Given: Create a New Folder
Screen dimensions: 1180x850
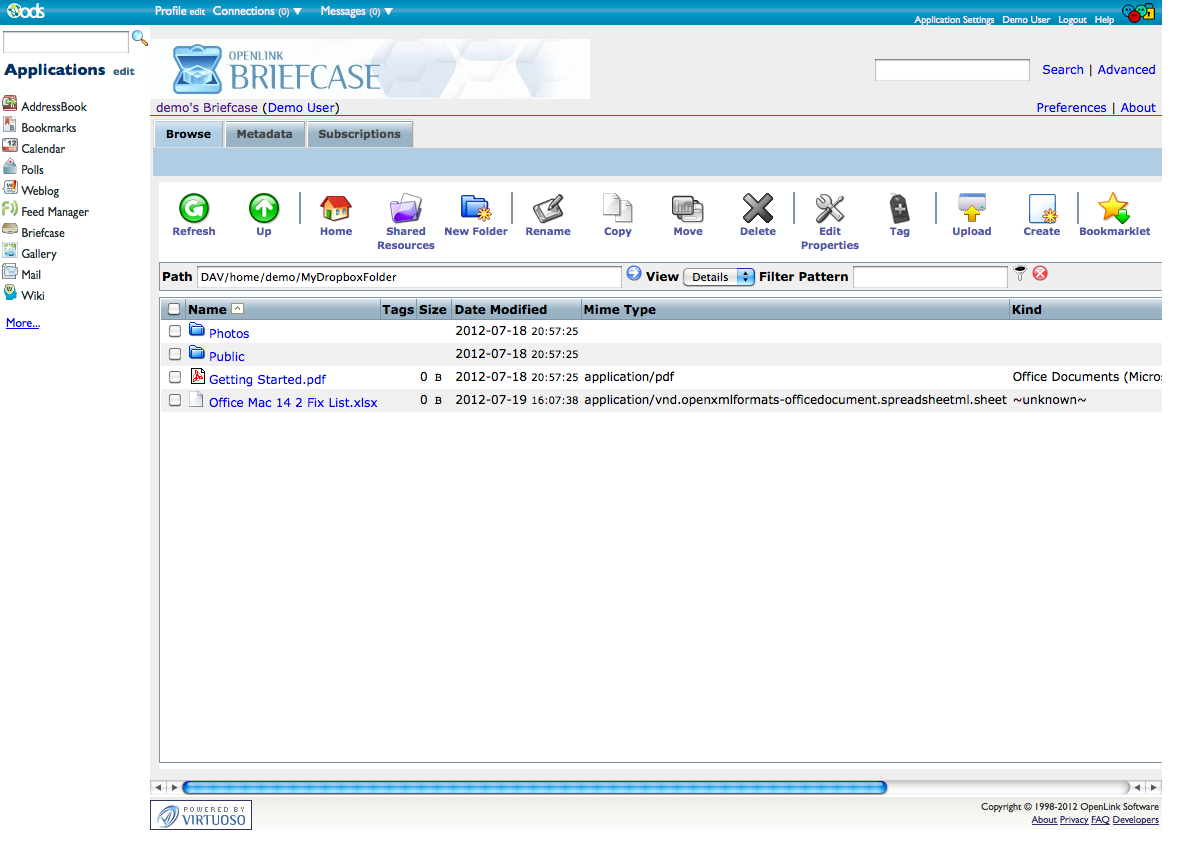Looking at the screenshot, I should 475,209.
